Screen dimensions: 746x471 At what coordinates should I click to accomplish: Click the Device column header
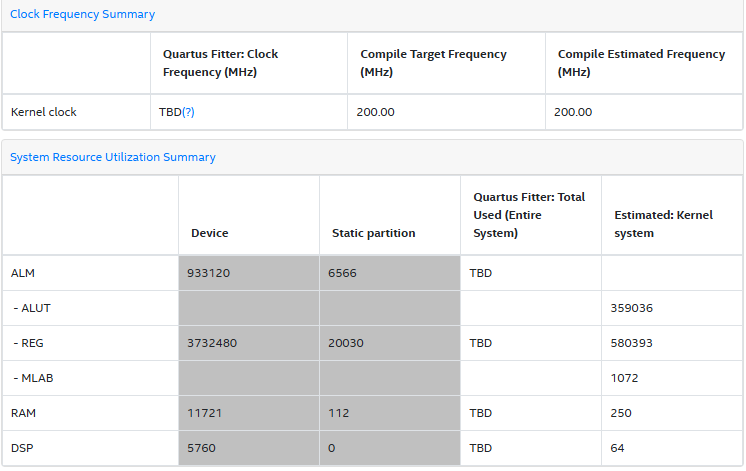click(x=210, y=233)
